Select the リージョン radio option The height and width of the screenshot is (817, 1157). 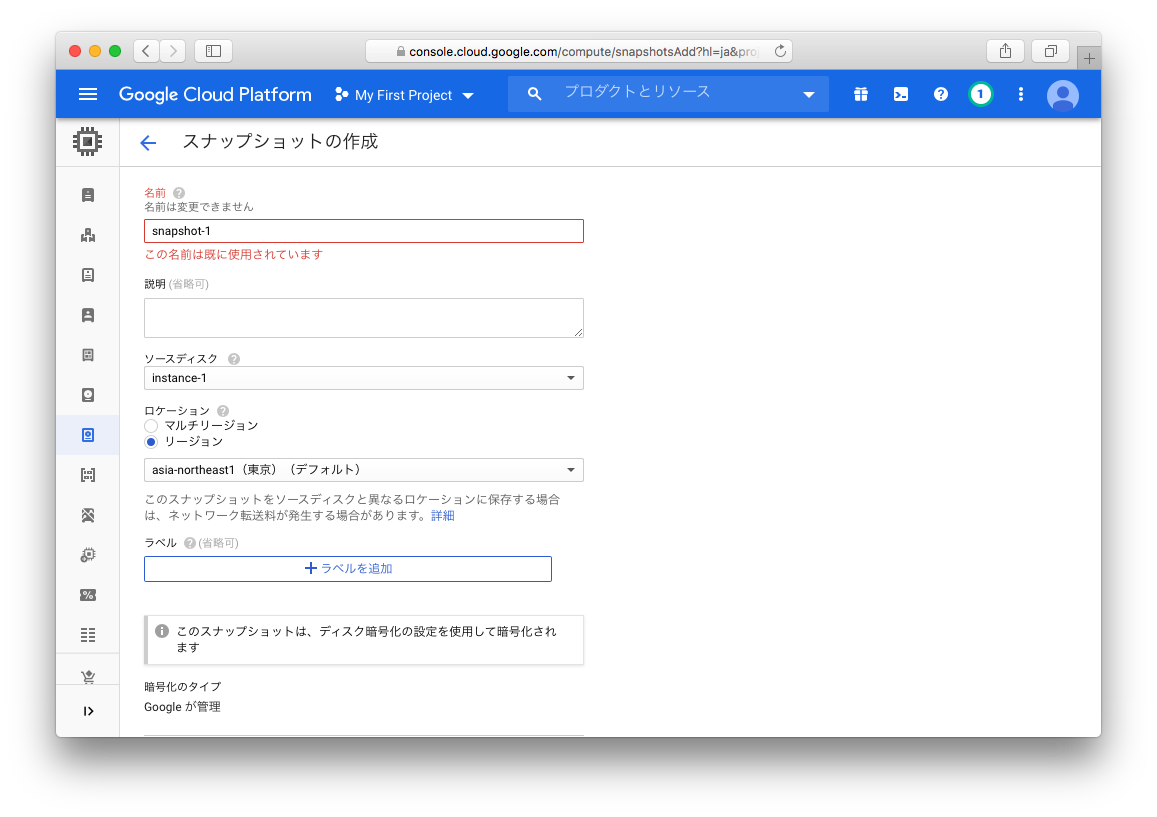pyautogui.click(x=151, y=442)
